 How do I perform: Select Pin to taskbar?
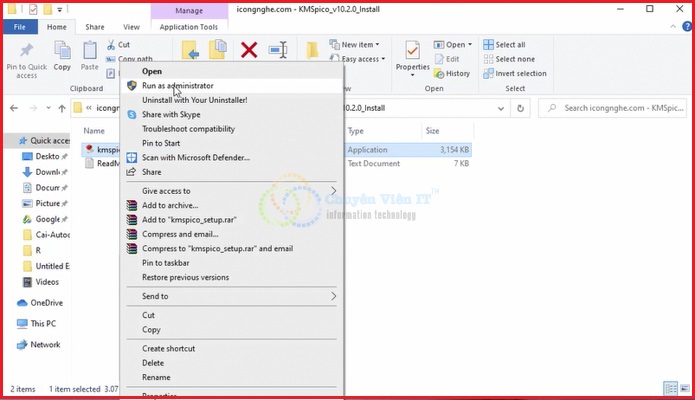pyautogui.click(x=231, y=263)
